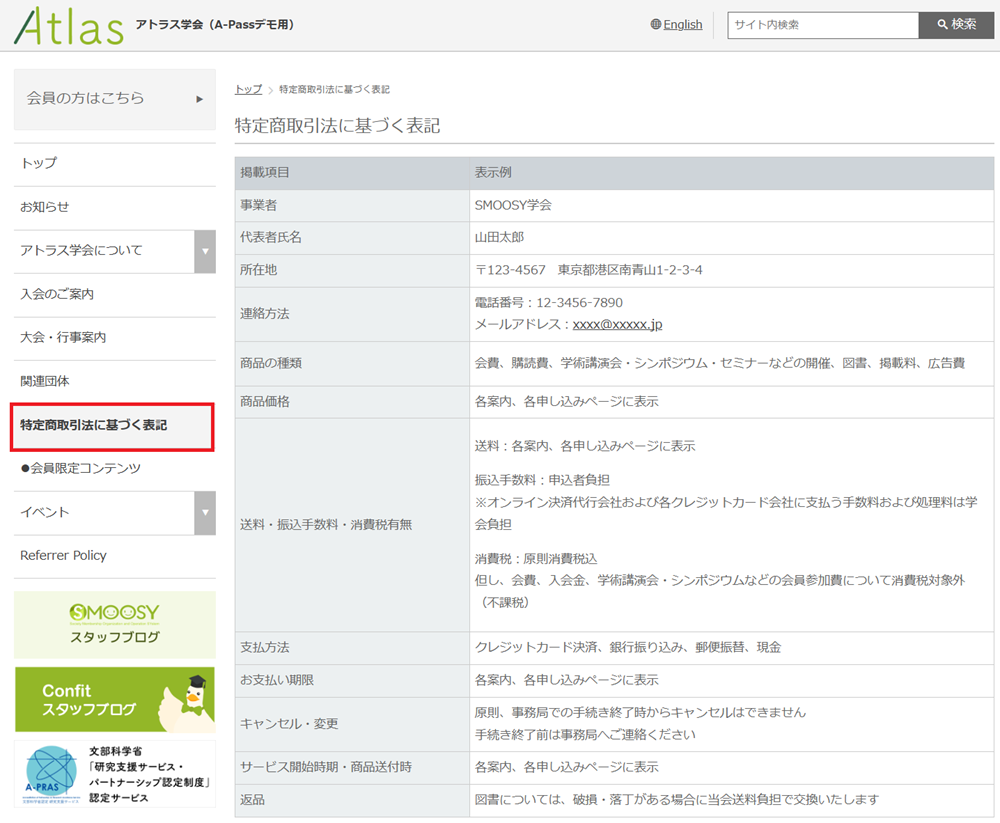This screenshot has height=823, width=1000.
Task: Open the SMOOSY staff blog banner
Action: 115,625
